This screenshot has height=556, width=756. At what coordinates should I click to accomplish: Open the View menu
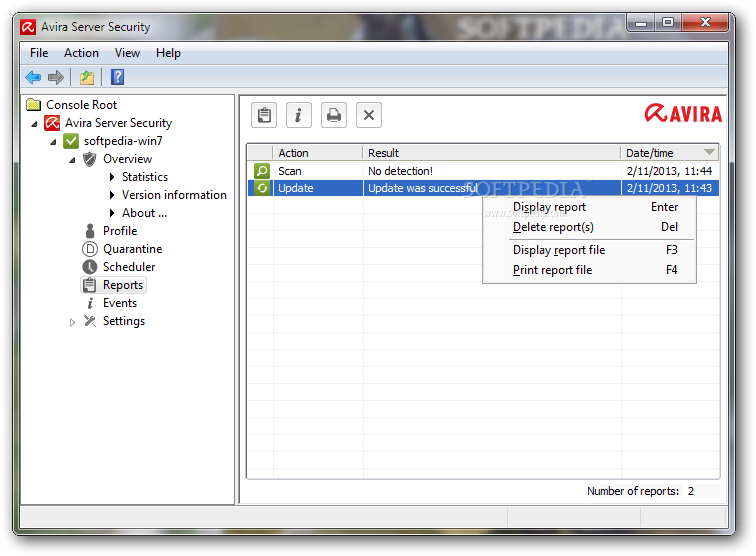127,53
